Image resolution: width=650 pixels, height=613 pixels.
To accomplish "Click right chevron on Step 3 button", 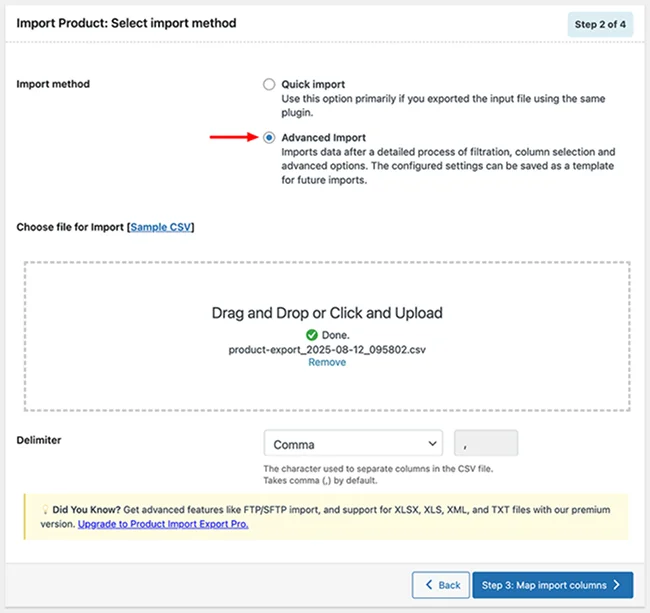I will point(618,585).
